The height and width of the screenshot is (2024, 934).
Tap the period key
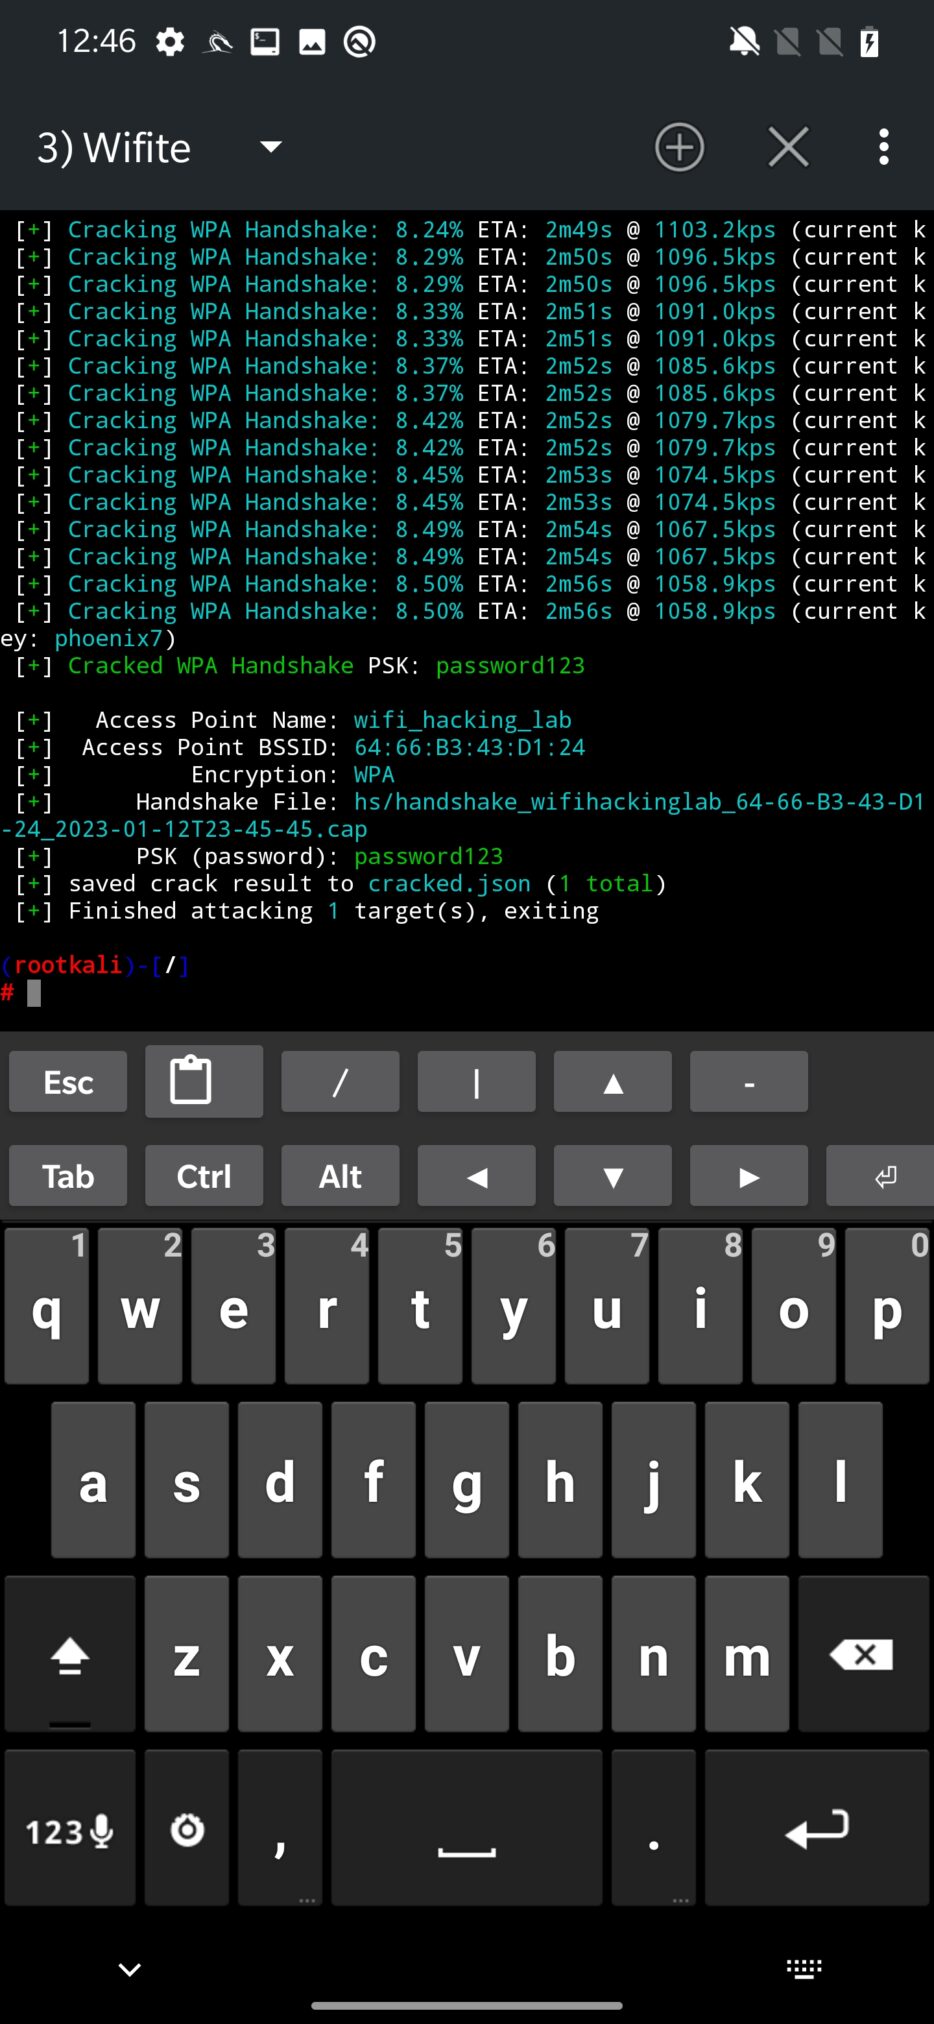coord(653,1828)
